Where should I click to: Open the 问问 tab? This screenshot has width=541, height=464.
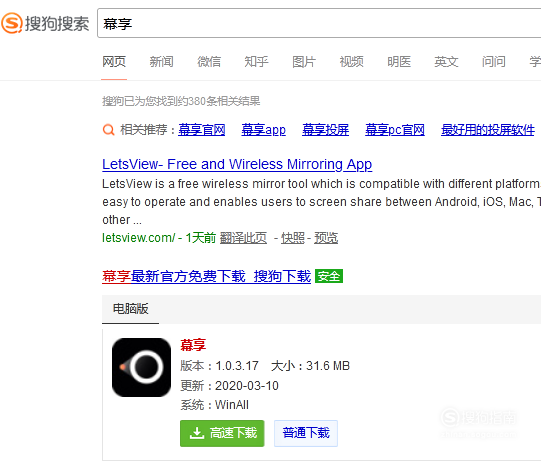(494, 62)
